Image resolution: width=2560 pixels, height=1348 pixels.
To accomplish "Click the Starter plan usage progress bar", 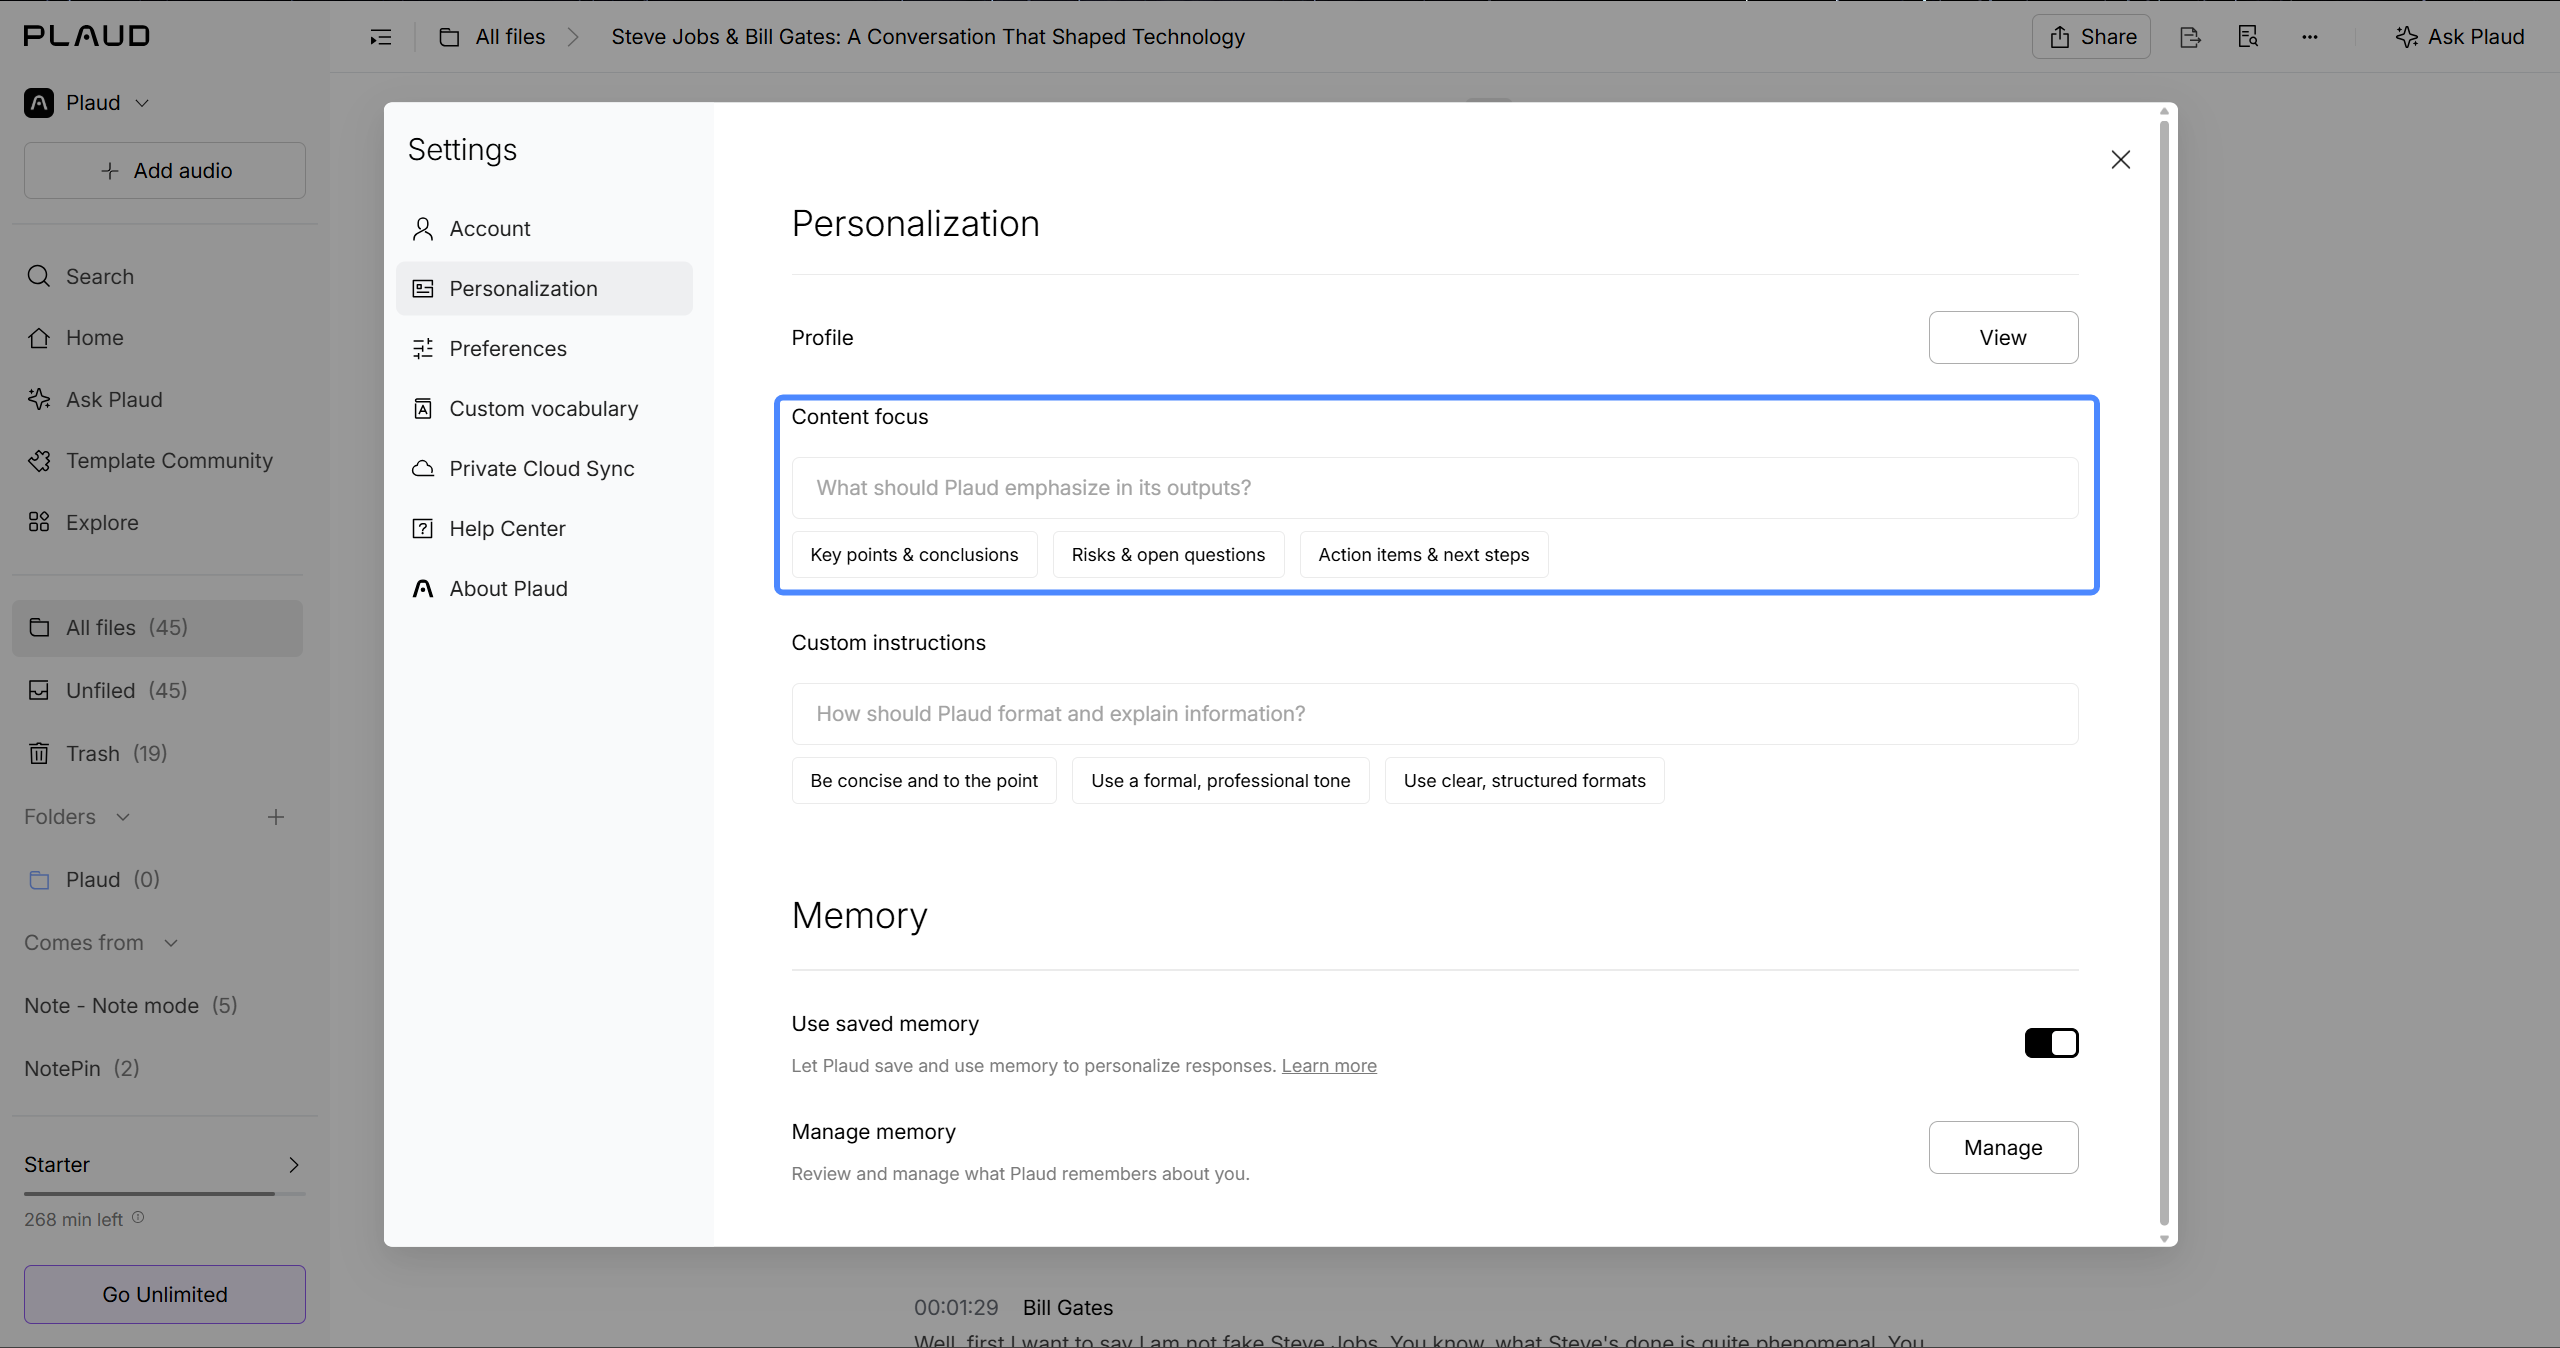I will [x=165, y=1194].
